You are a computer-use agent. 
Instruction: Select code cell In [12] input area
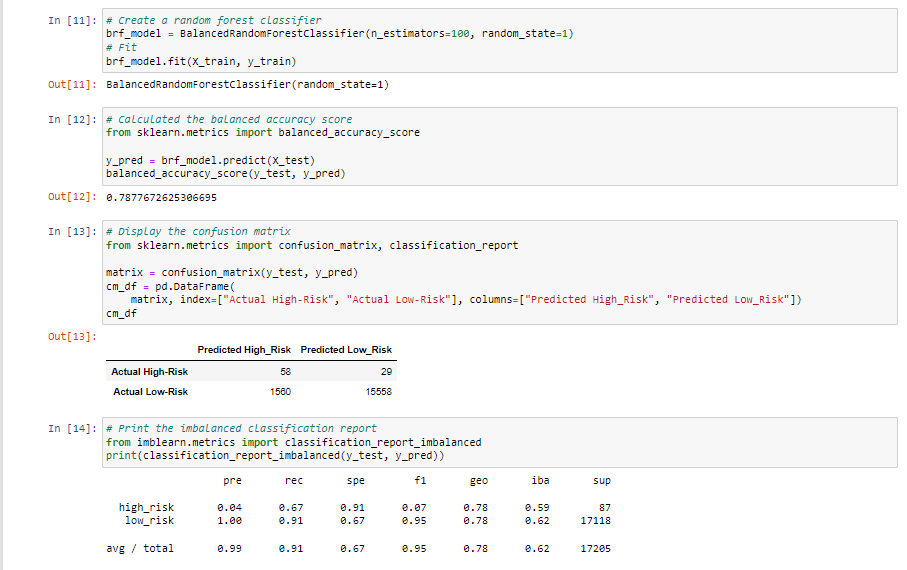(x=500, y=146)
